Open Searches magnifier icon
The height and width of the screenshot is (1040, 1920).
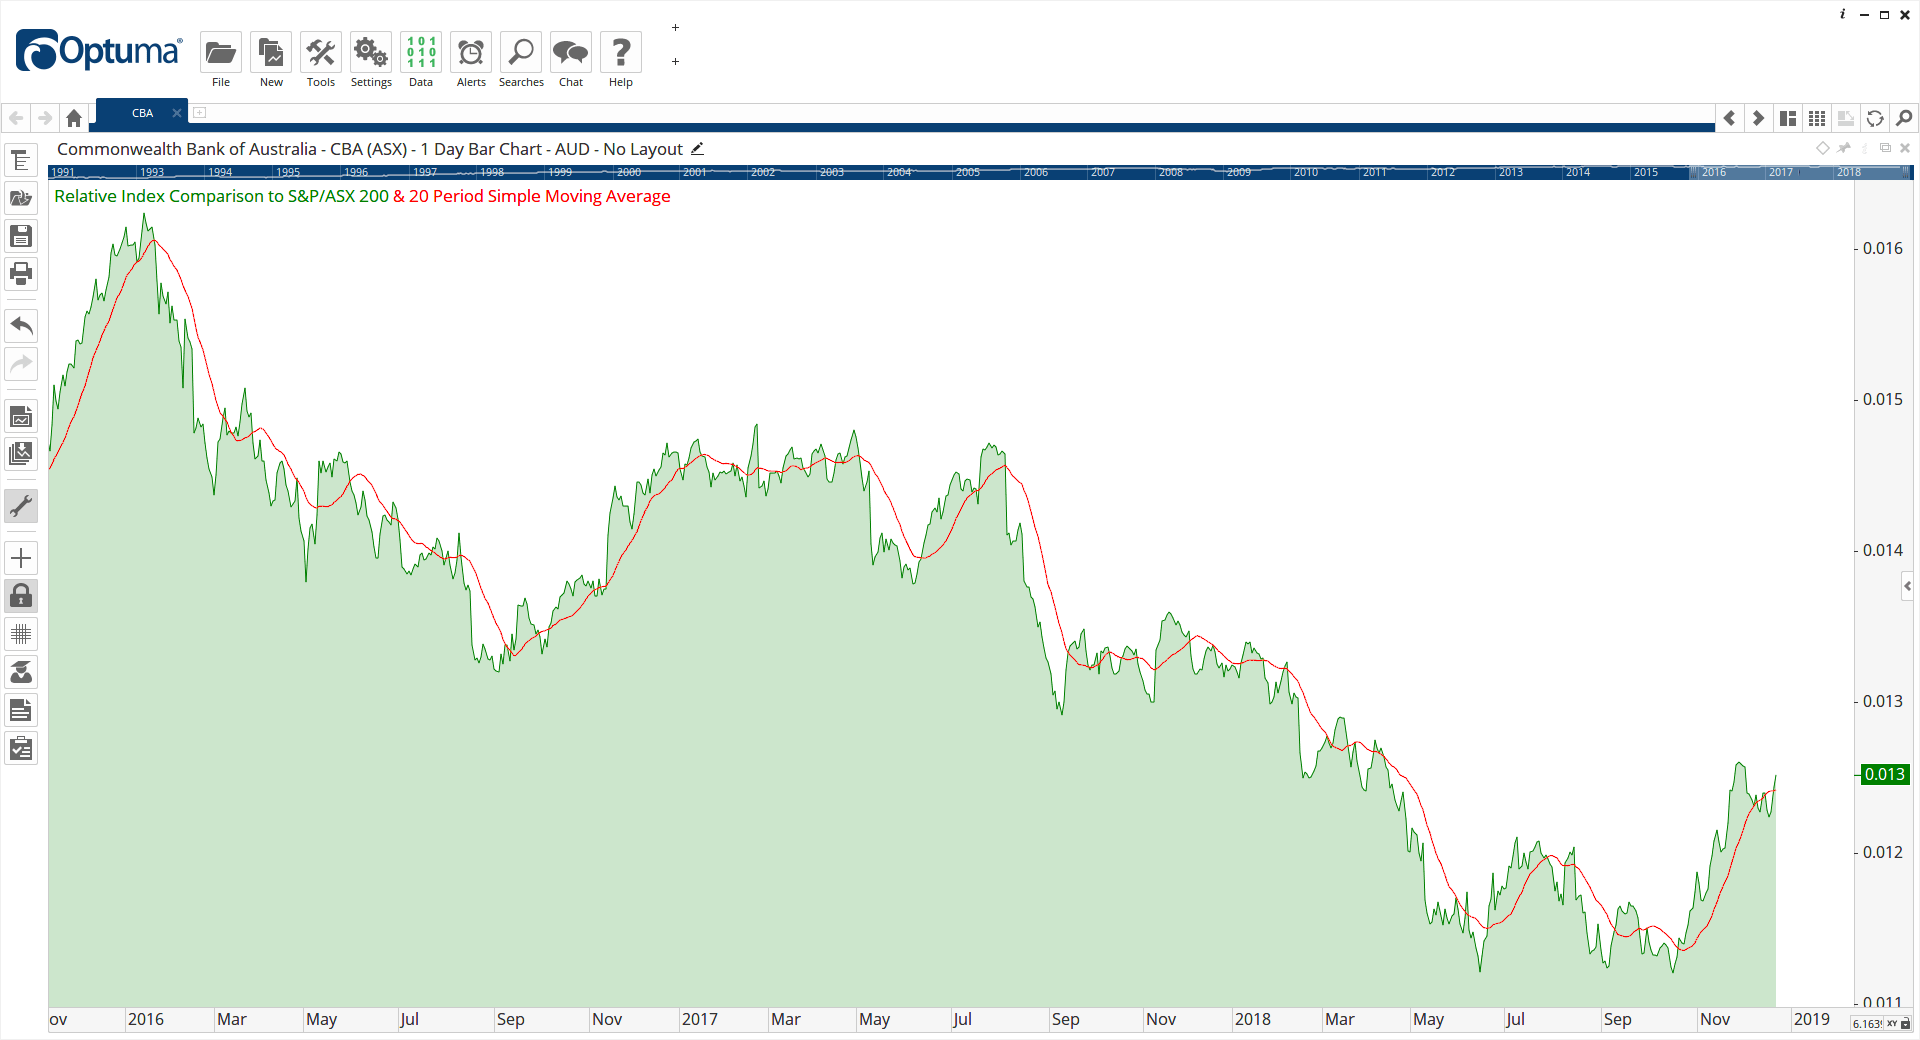[521, 52]
